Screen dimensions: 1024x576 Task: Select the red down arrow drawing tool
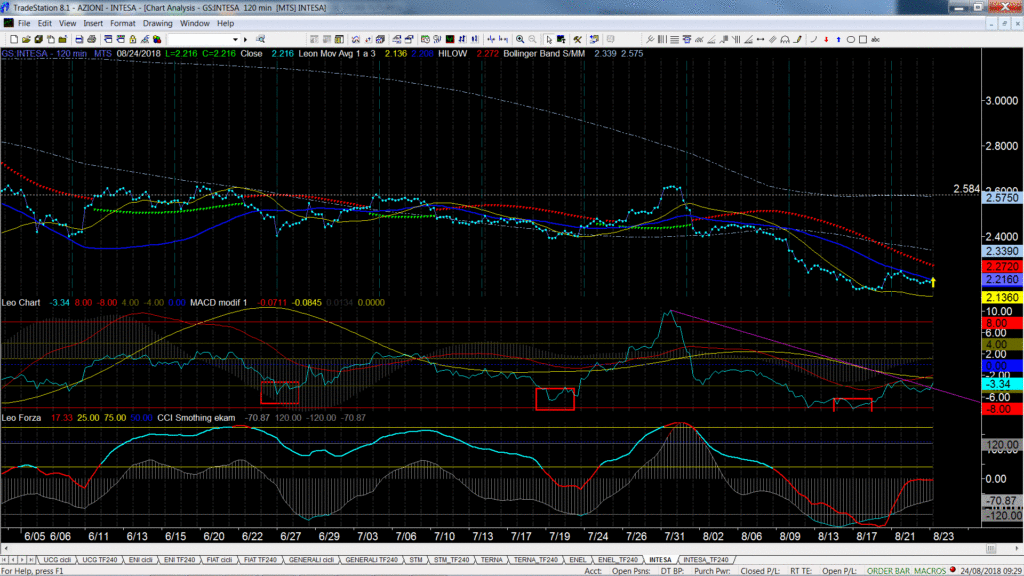click(x=826, y=39)
